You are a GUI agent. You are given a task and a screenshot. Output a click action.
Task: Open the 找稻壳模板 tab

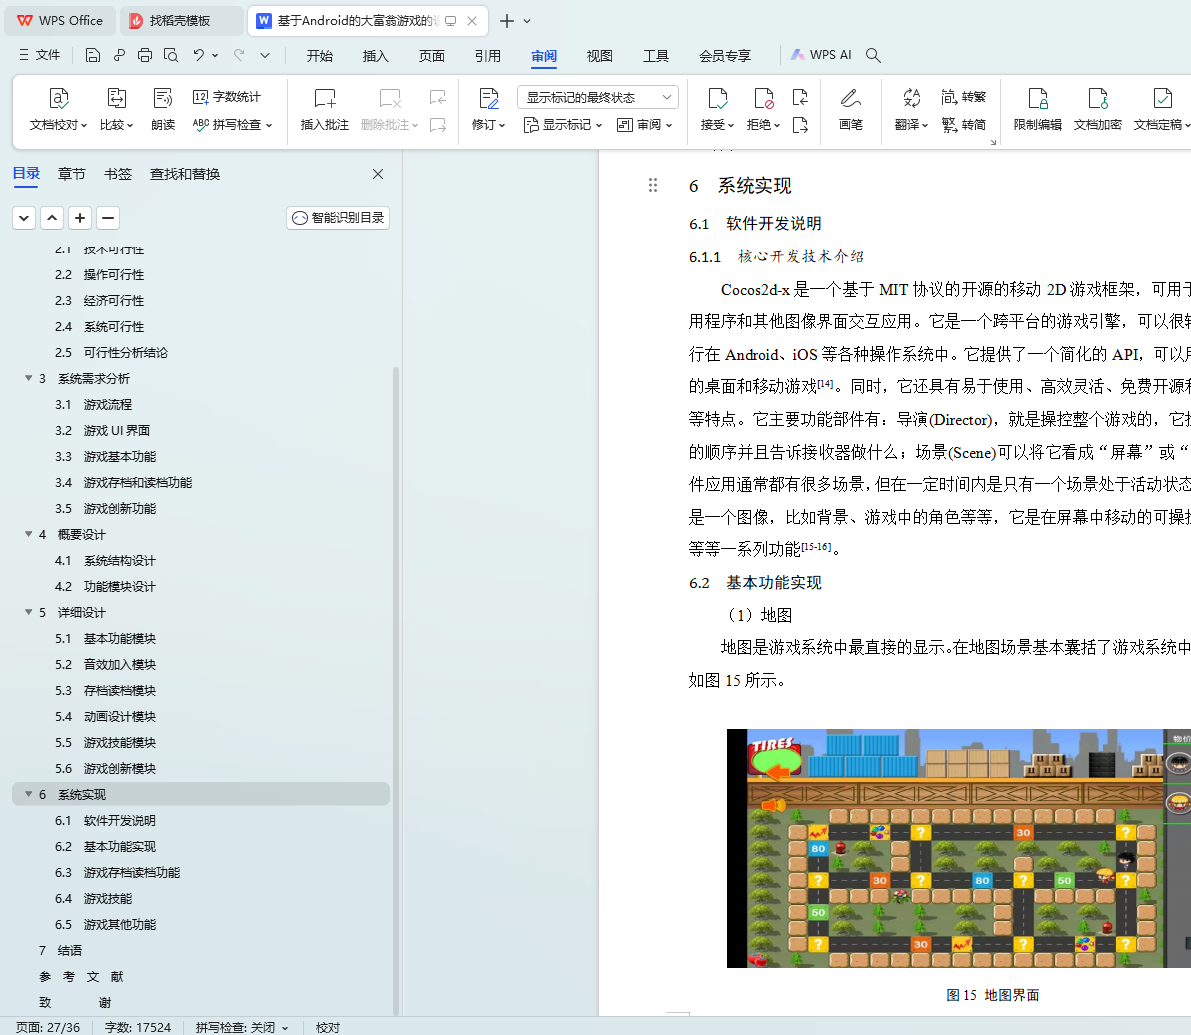point(181,21)
